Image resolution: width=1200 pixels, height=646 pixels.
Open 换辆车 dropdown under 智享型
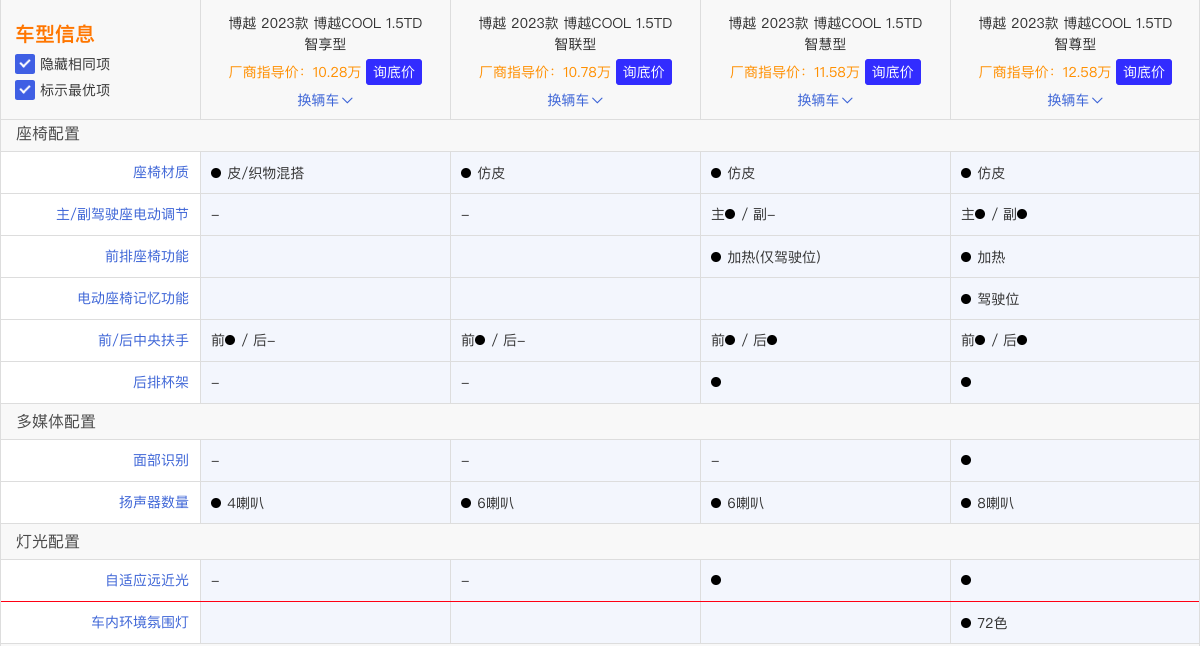(325, 100)
